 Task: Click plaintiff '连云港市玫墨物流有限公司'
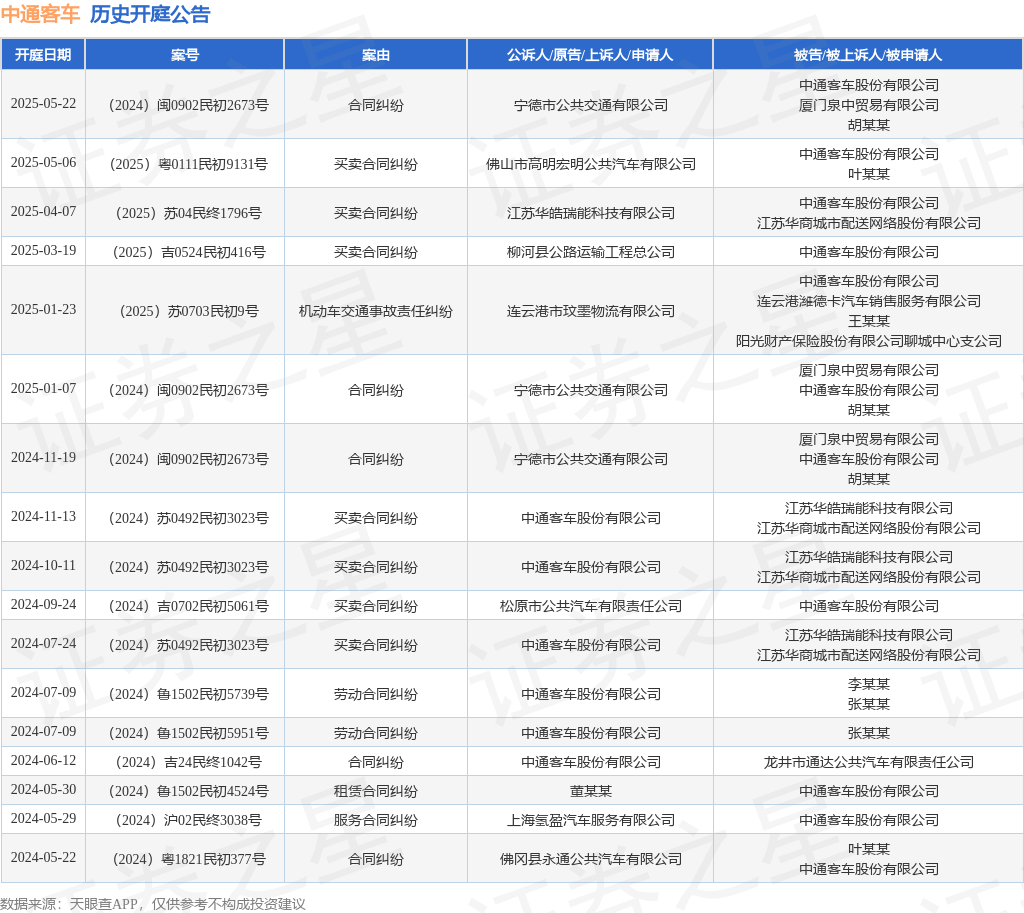(x=590, y=312)
